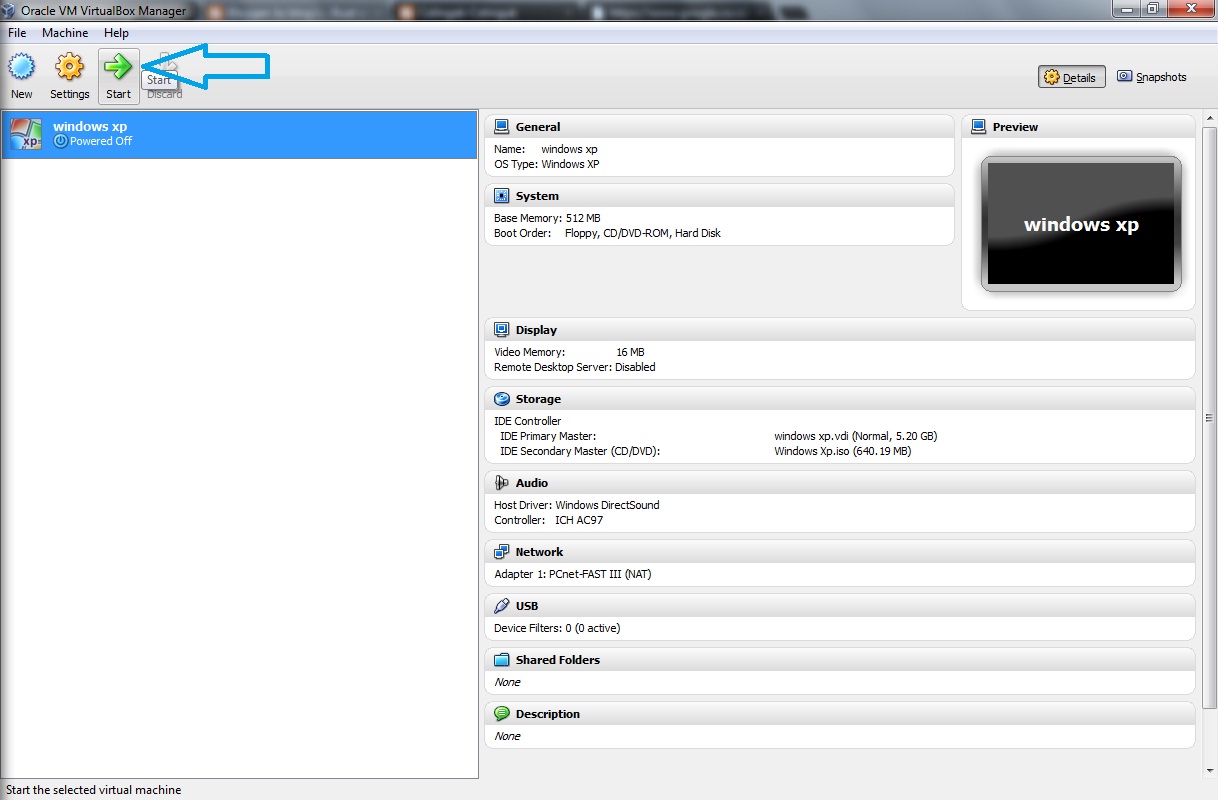This screenshot has width=1218, height=800.
Task: Open the Machine menu
Action: (65, 33)
